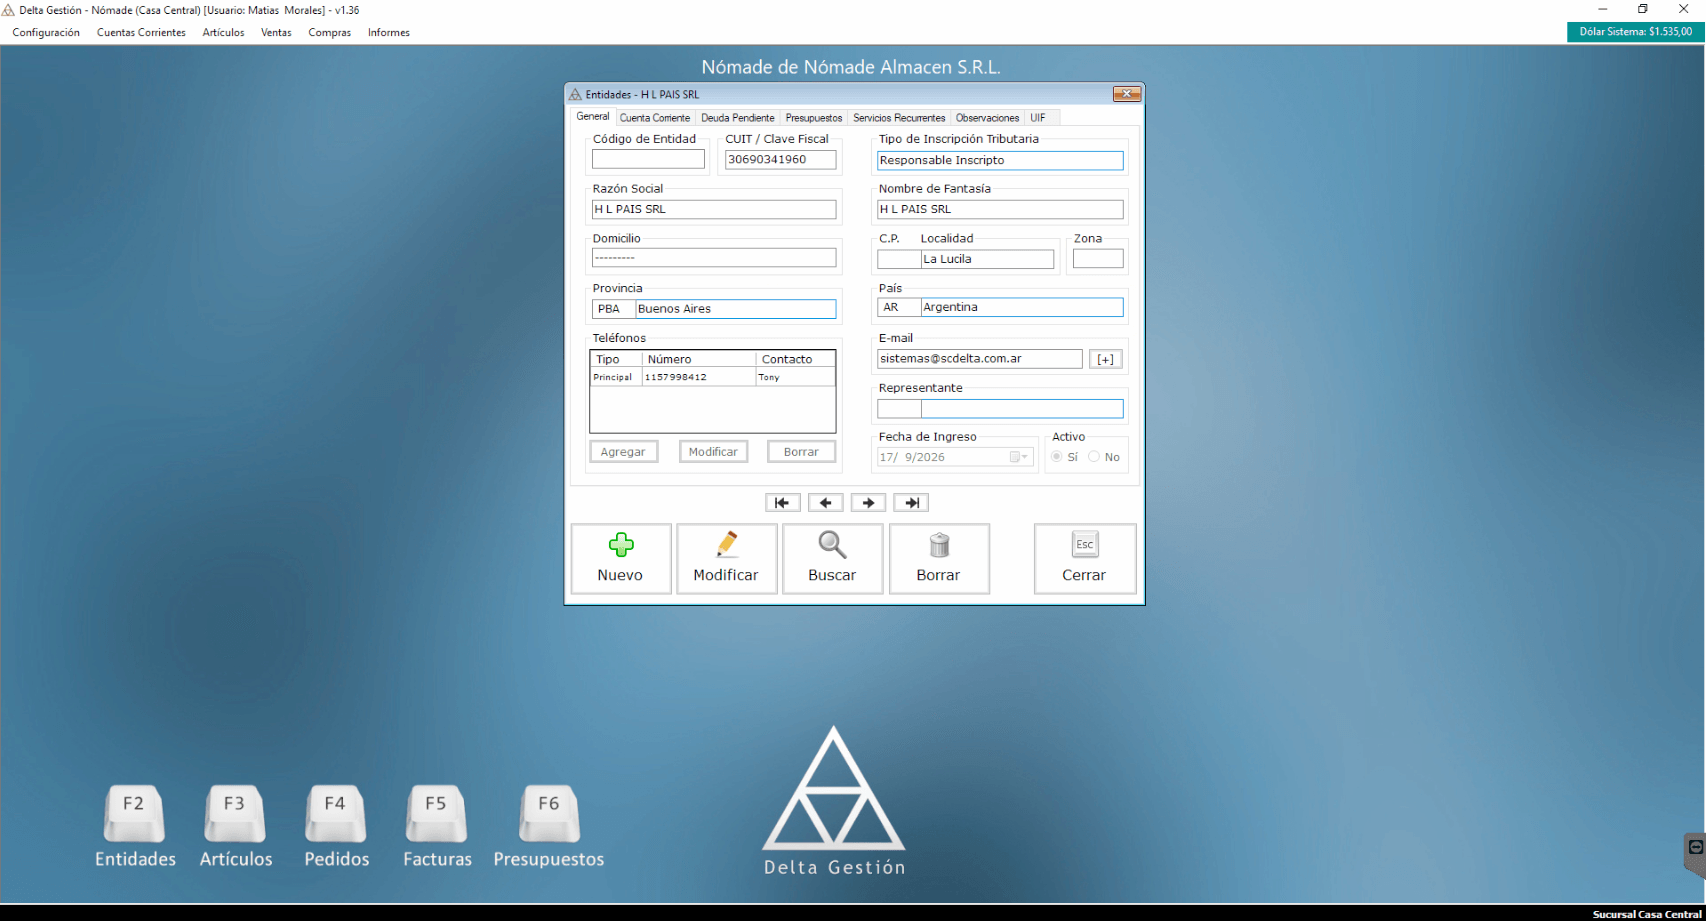1706x921 pixels.
Task: Click the Representante name field
Action: 1022,408
